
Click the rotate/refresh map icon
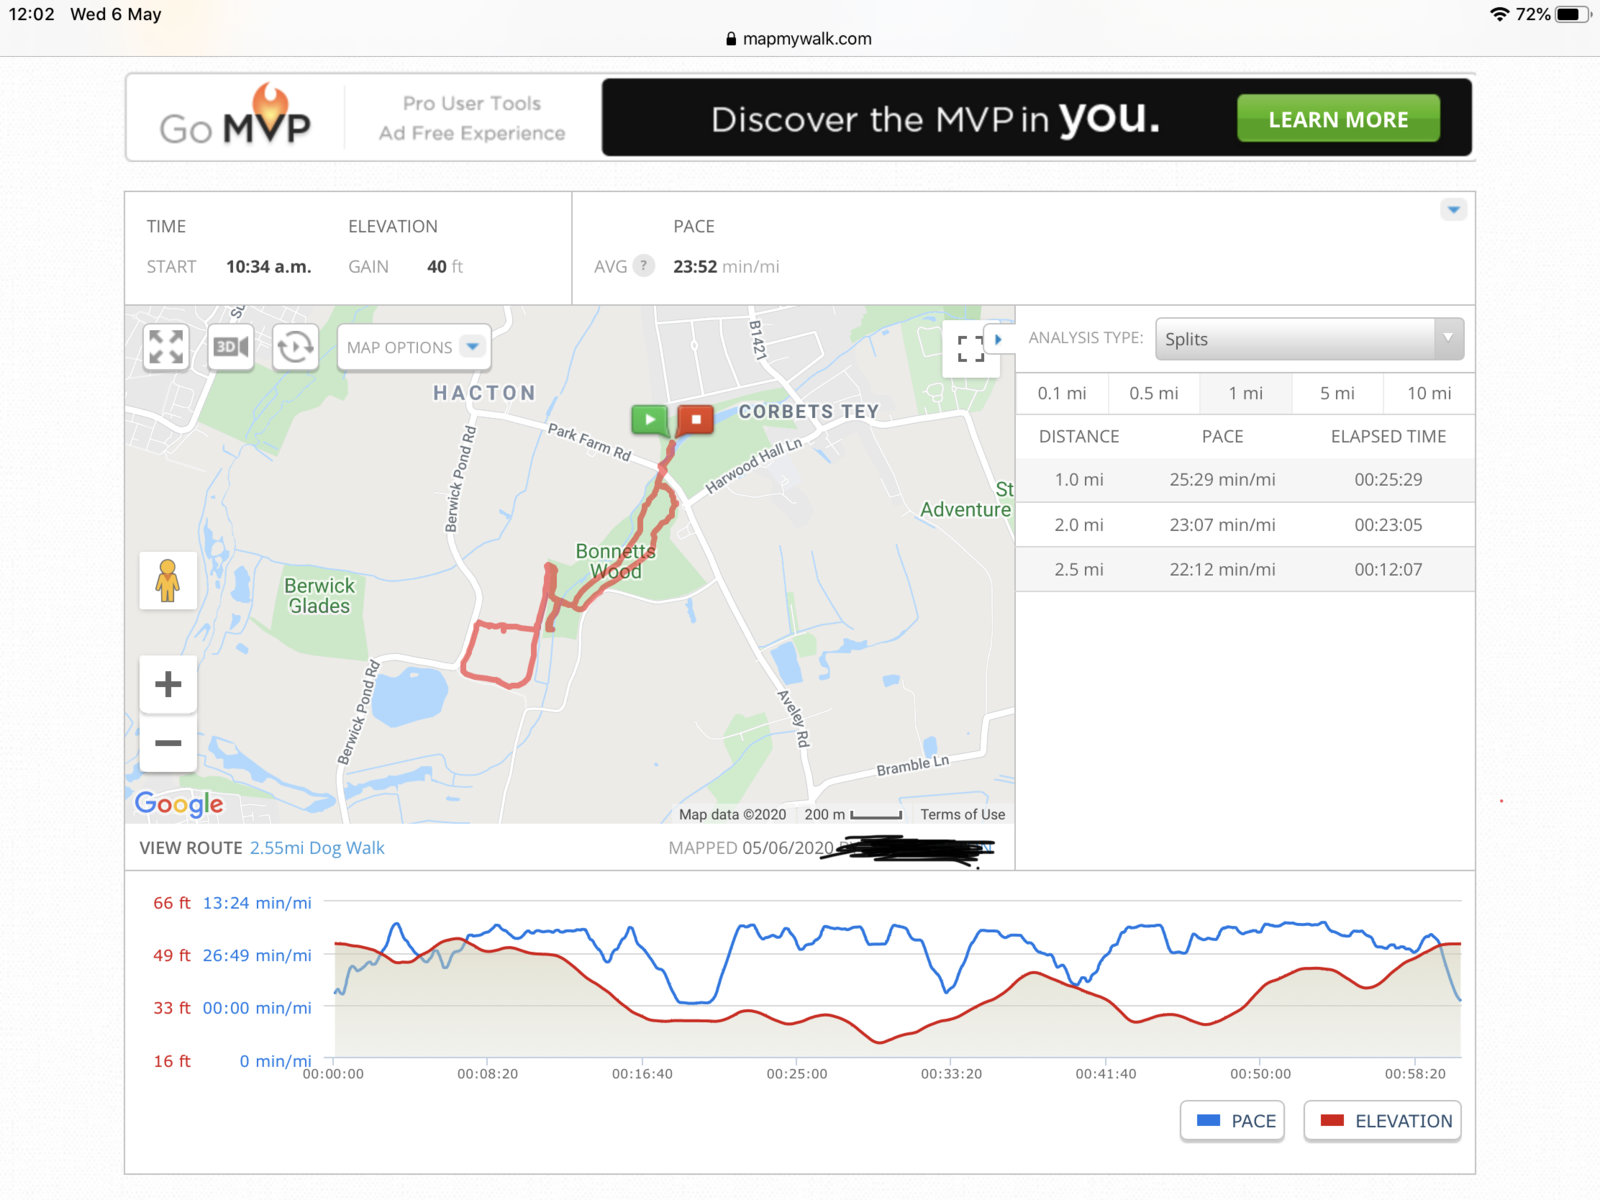[x=295, y=347]
